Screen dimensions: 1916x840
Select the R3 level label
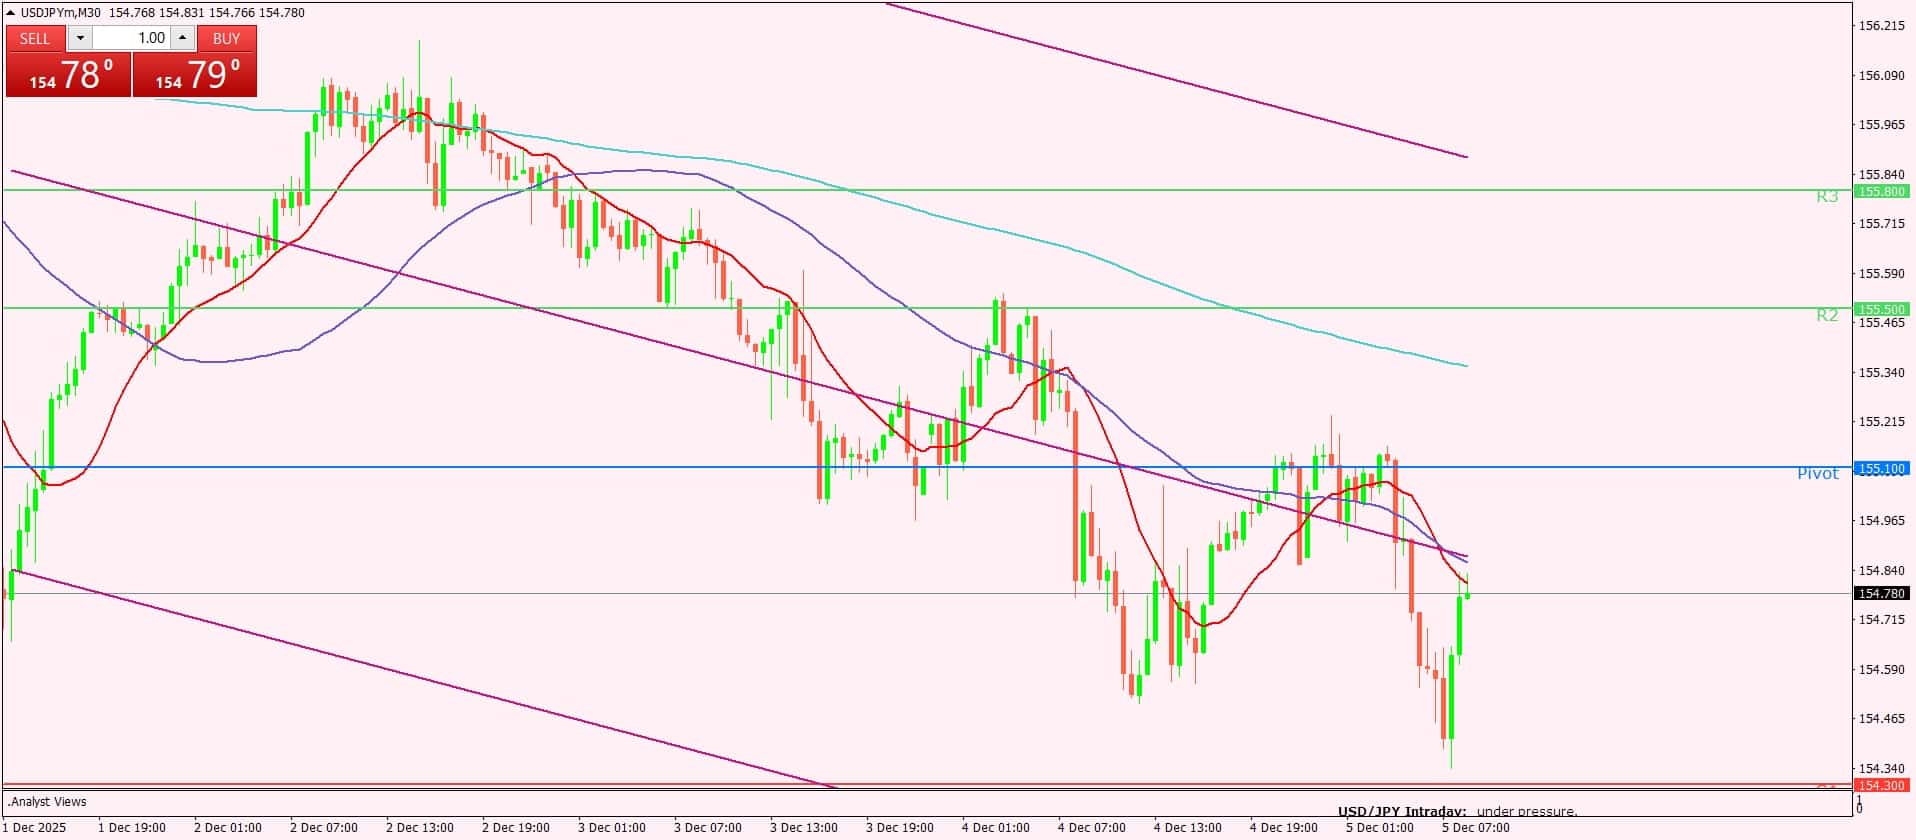[x=1827, y=197]
